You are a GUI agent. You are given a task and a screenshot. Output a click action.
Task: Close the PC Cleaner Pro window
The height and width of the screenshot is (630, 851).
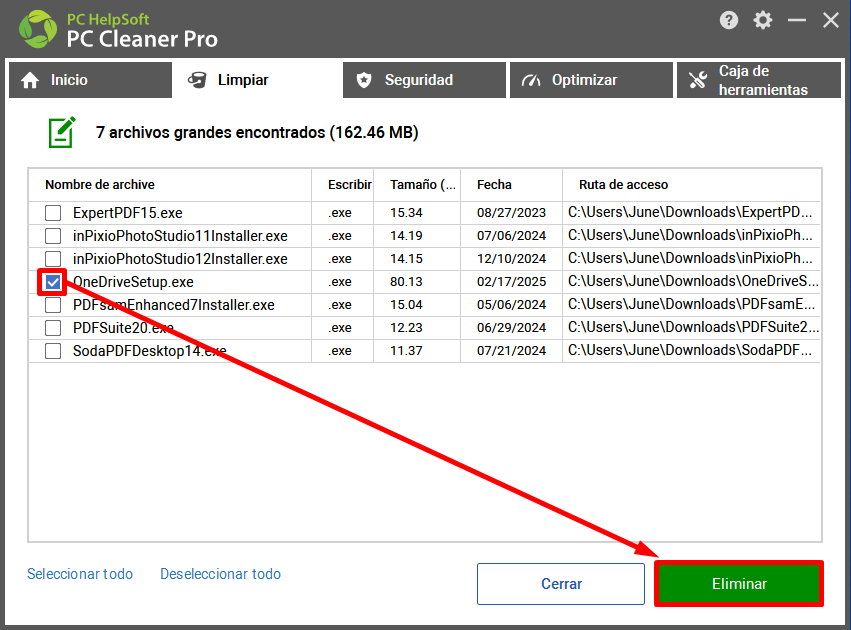830,20
